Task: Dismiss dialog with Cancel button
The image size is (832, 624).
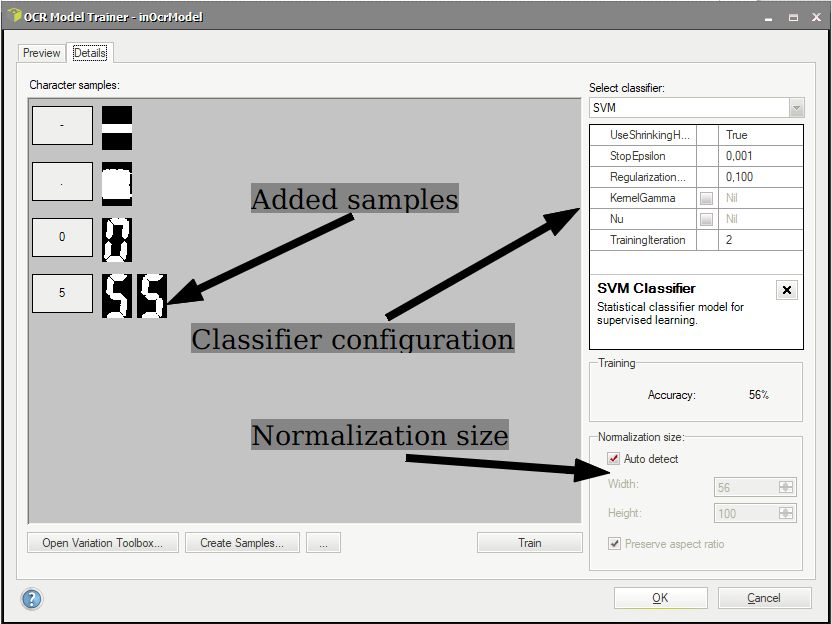Action: [764, 598]
